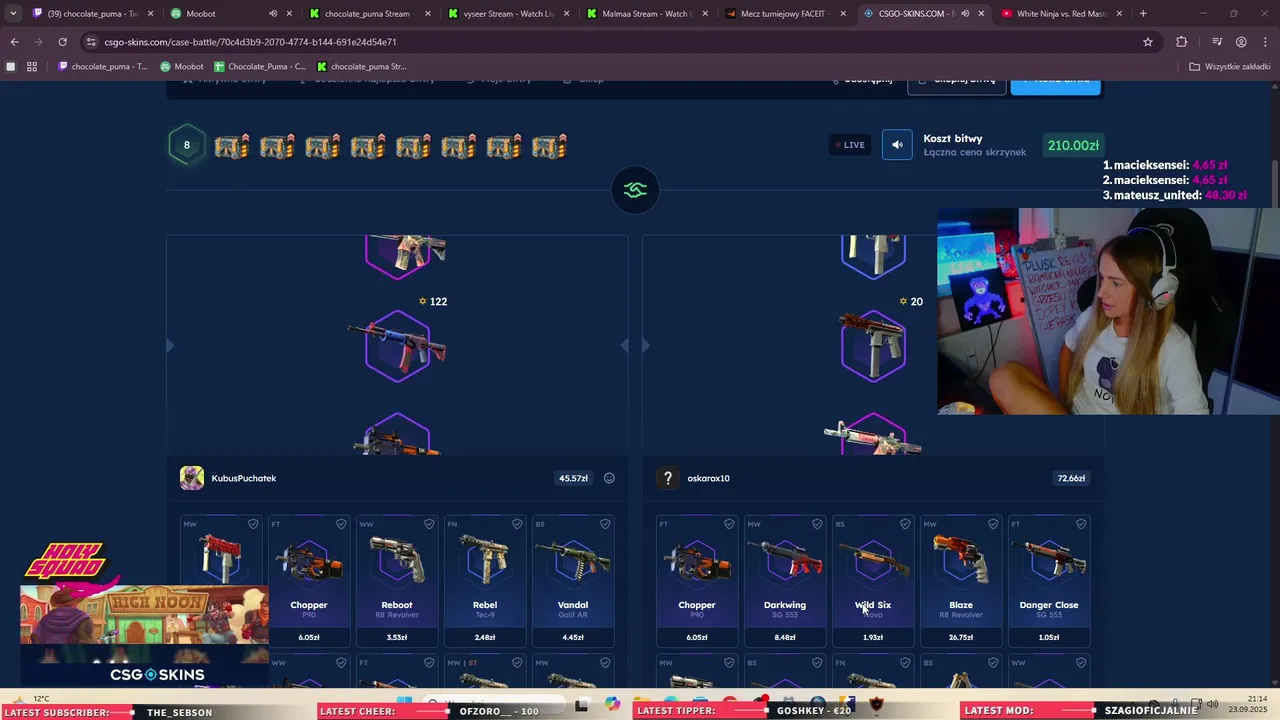Select the first case in the battle row
Viewport: 1280px width, 720px height.
click(232, 146)
